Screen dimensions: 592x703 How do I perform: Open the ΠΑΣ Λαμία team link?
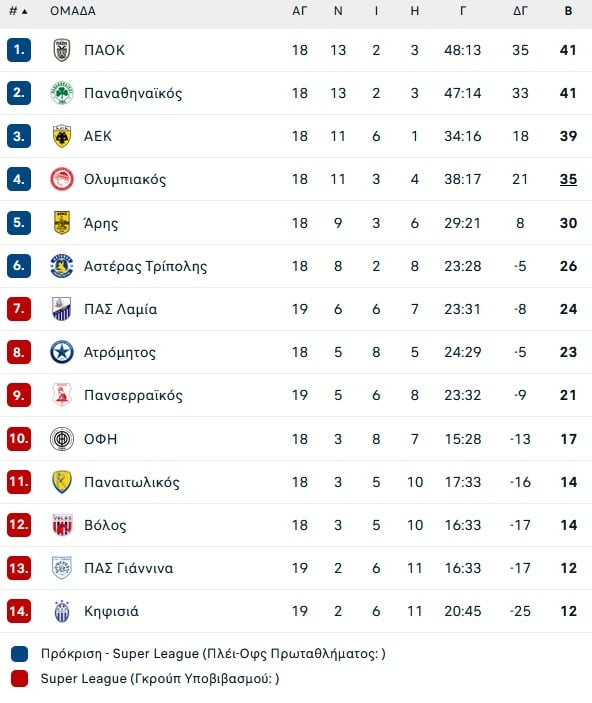click(121, 309)
